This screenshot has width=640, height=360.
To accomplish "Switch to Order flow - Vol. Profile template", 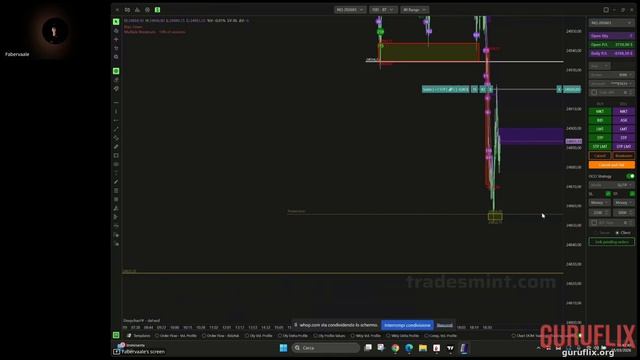I will point(176,336).
